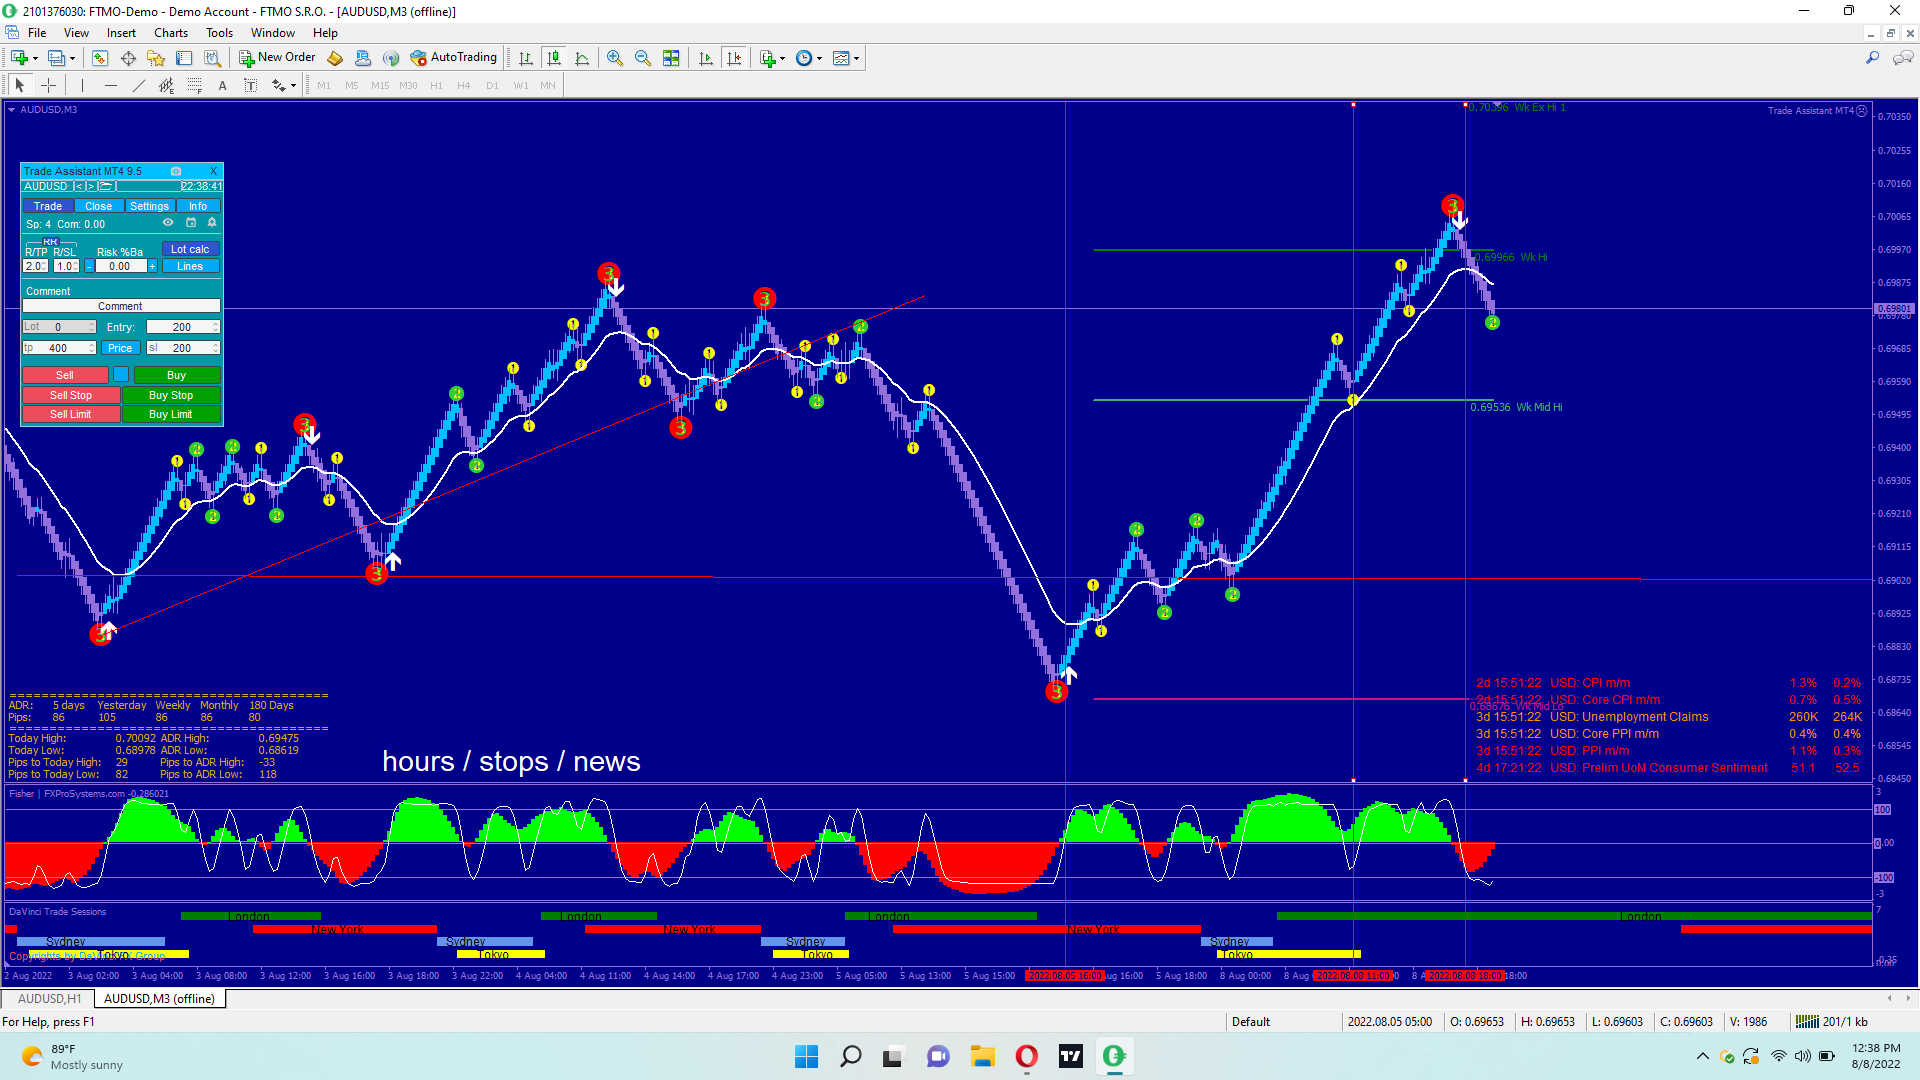1920x1080 pixels.
Task: Toggle AutoTrading on or off
Action: pos(453,58)
